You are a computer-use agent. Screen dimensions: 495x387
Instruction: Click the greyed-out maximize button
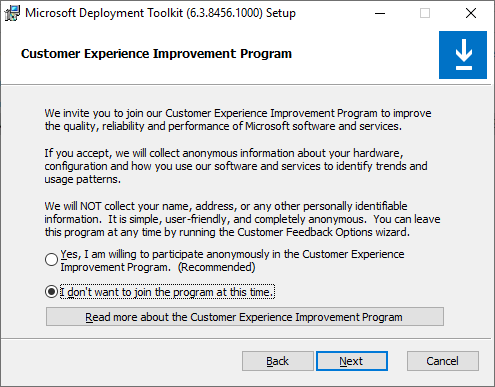[x=425, y=13]
